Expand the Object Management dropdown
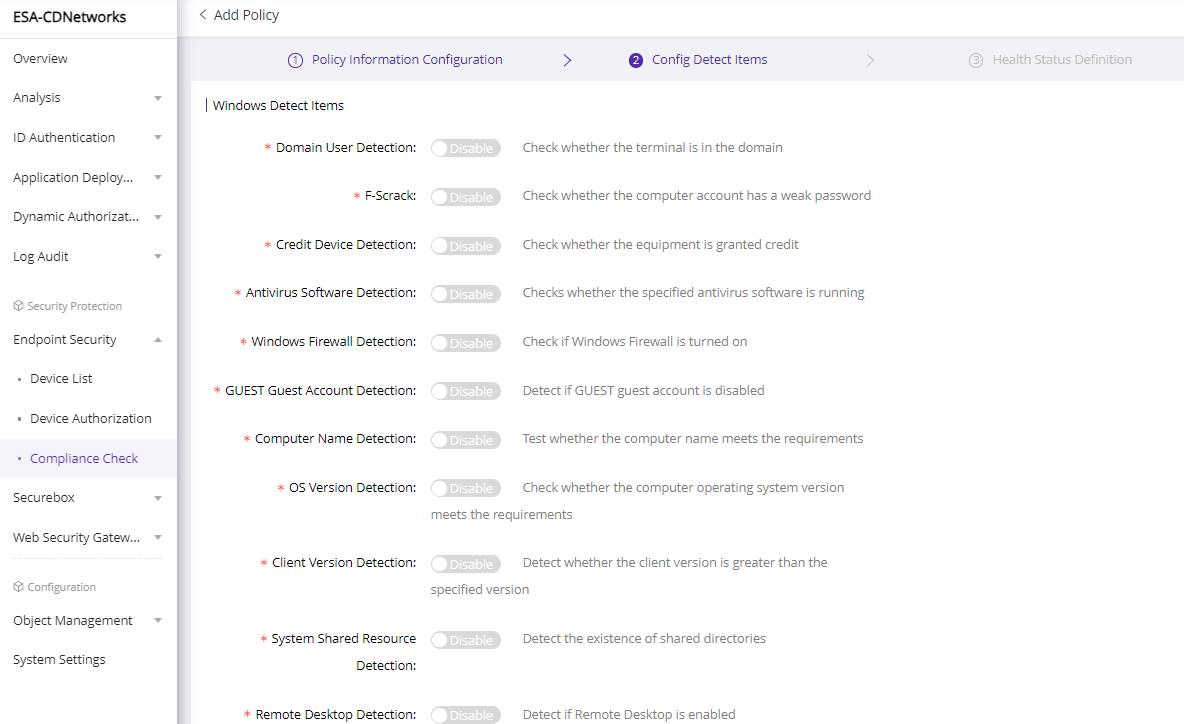The width and height of the screenshot is (1184, 724). [x=158, y=621]
